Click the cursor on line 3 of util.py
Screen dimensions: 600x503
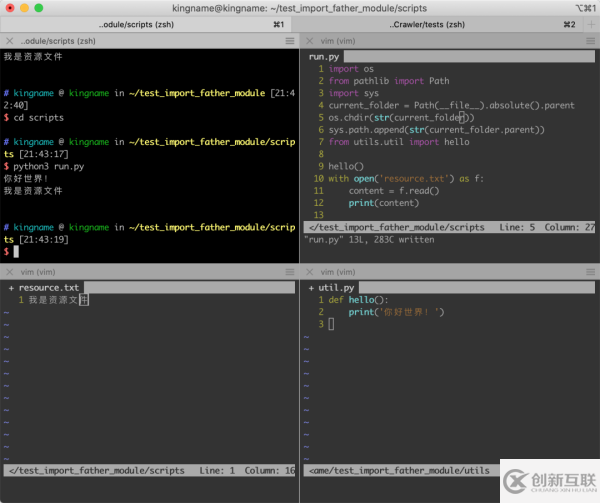point(331,324)
